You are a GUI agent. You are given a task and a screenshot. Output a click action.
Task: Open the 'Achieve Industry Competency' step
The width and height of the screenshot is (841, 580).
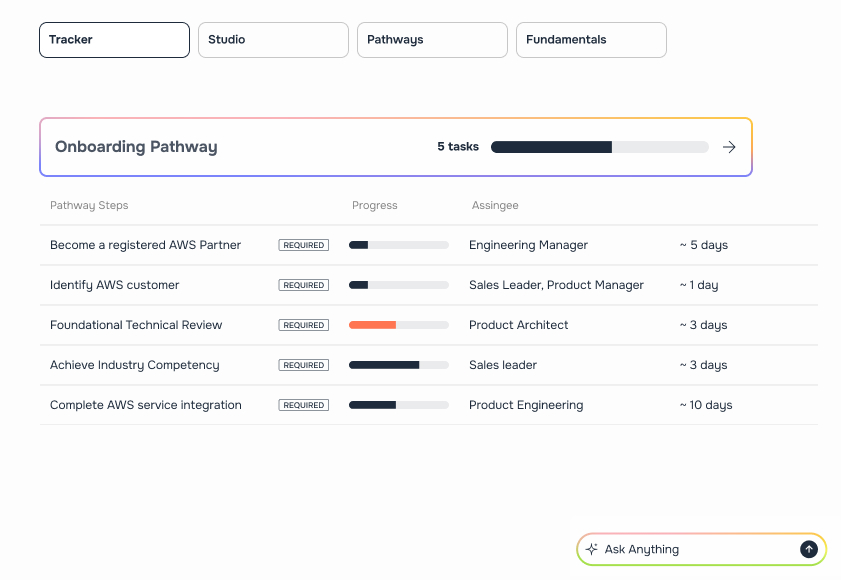(x=135, y=365)
